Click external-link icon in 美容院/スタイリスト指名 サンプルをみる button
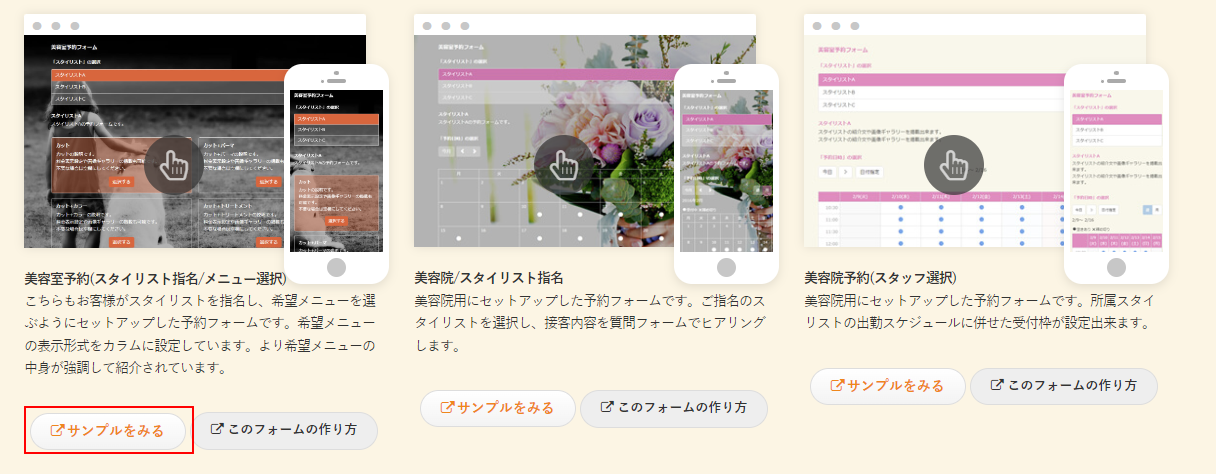The width and height of the screenshot is (1216, 474). pos(448,408)
